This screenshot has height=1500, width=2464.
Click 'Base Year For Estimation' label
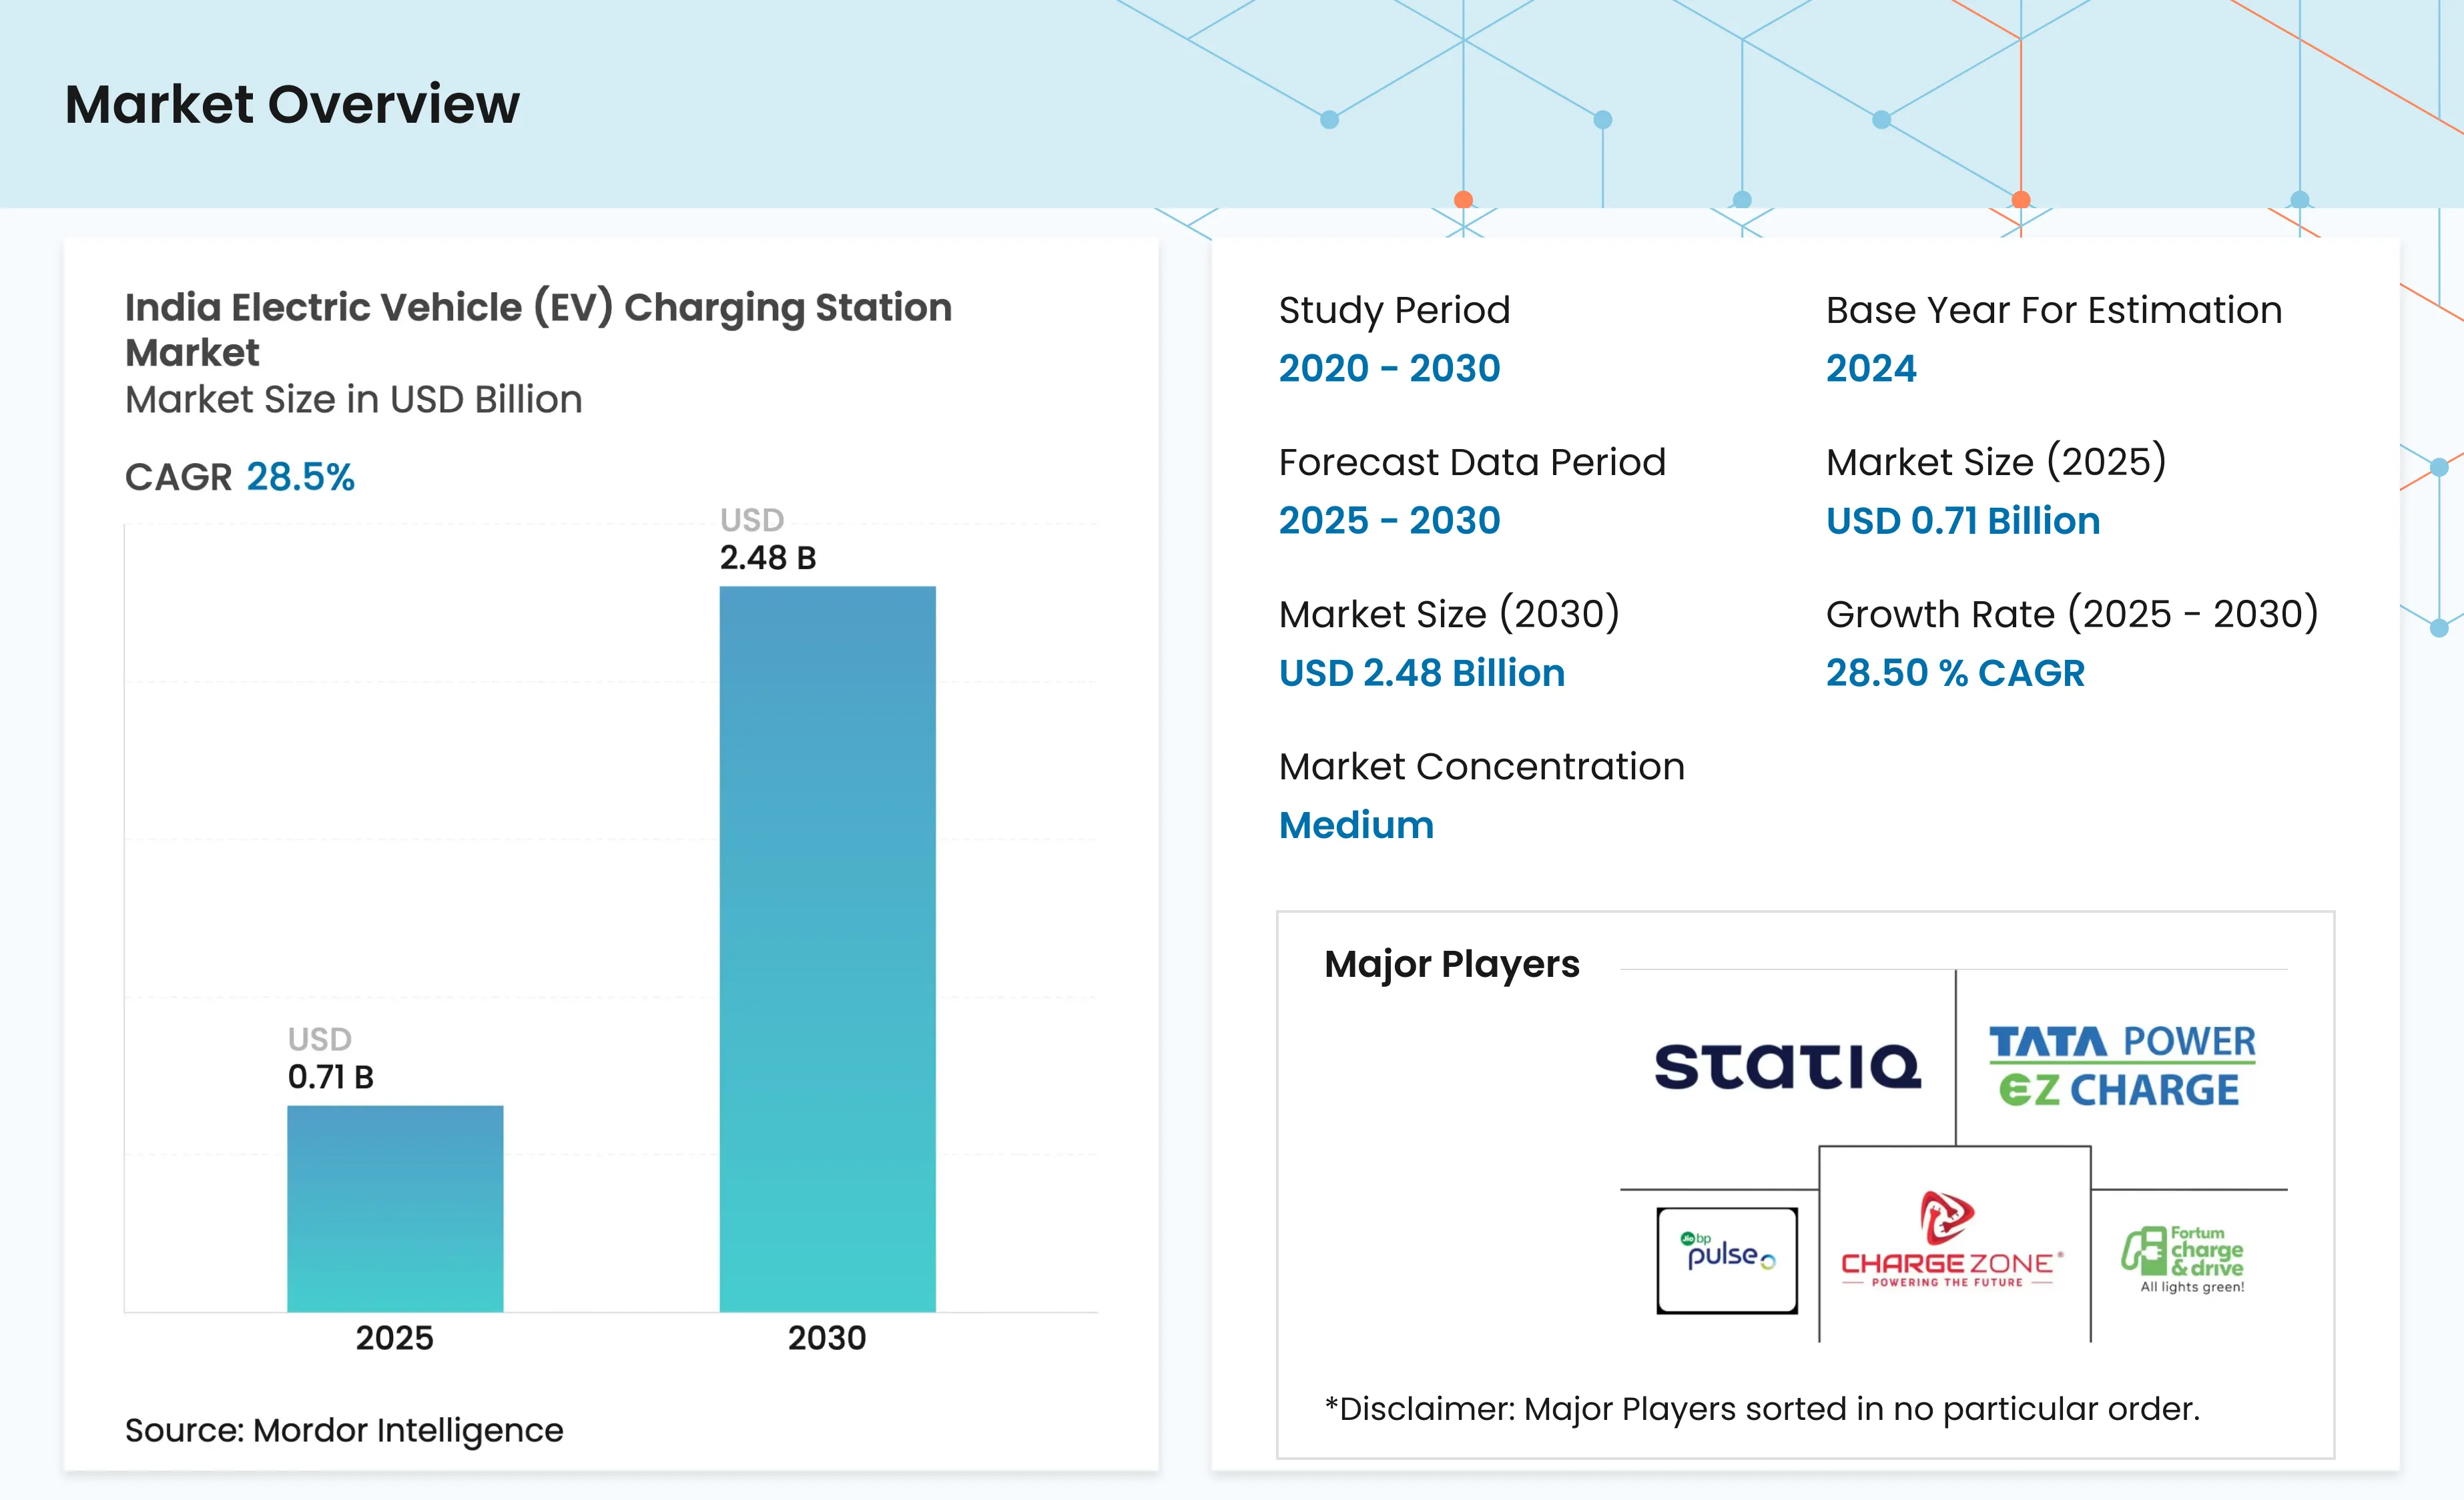tap(2054, 310)
